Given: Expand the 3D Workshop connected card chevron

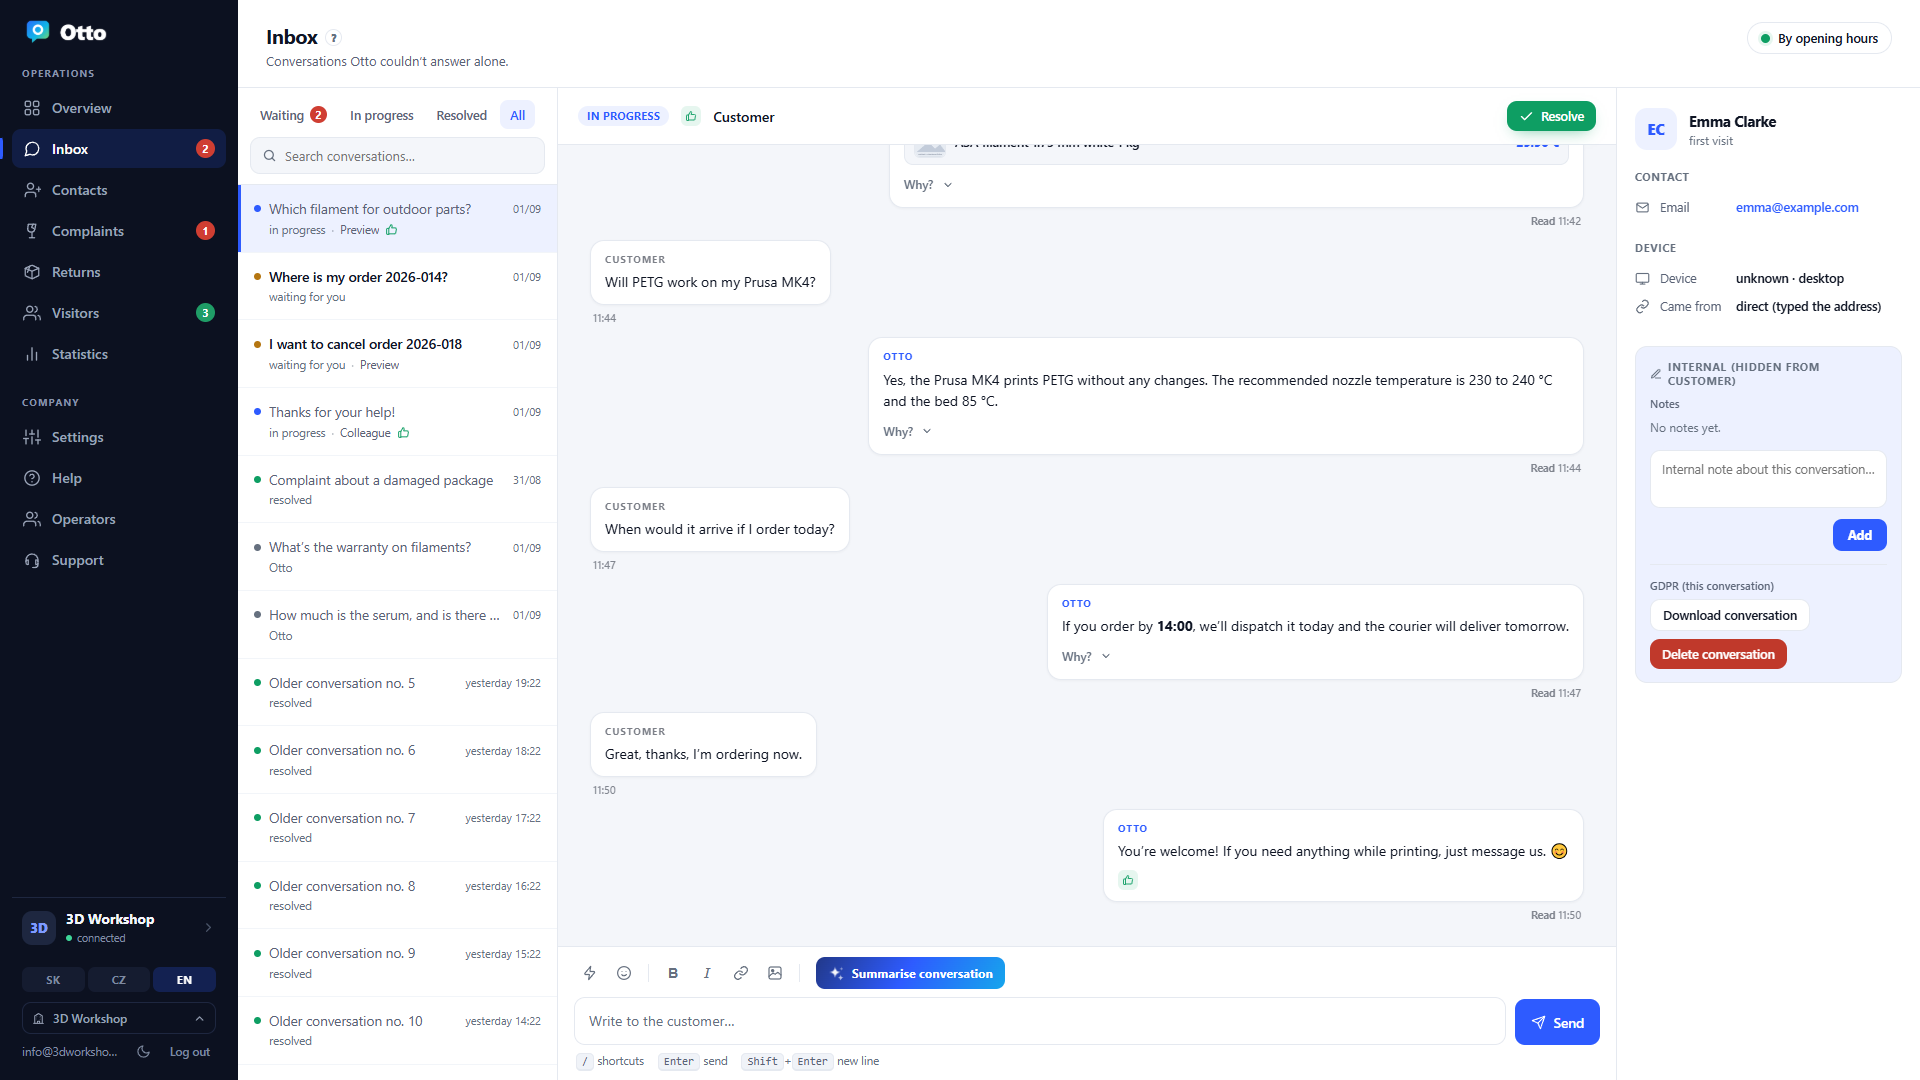Looking at the screenshot, I should (208, 927).
